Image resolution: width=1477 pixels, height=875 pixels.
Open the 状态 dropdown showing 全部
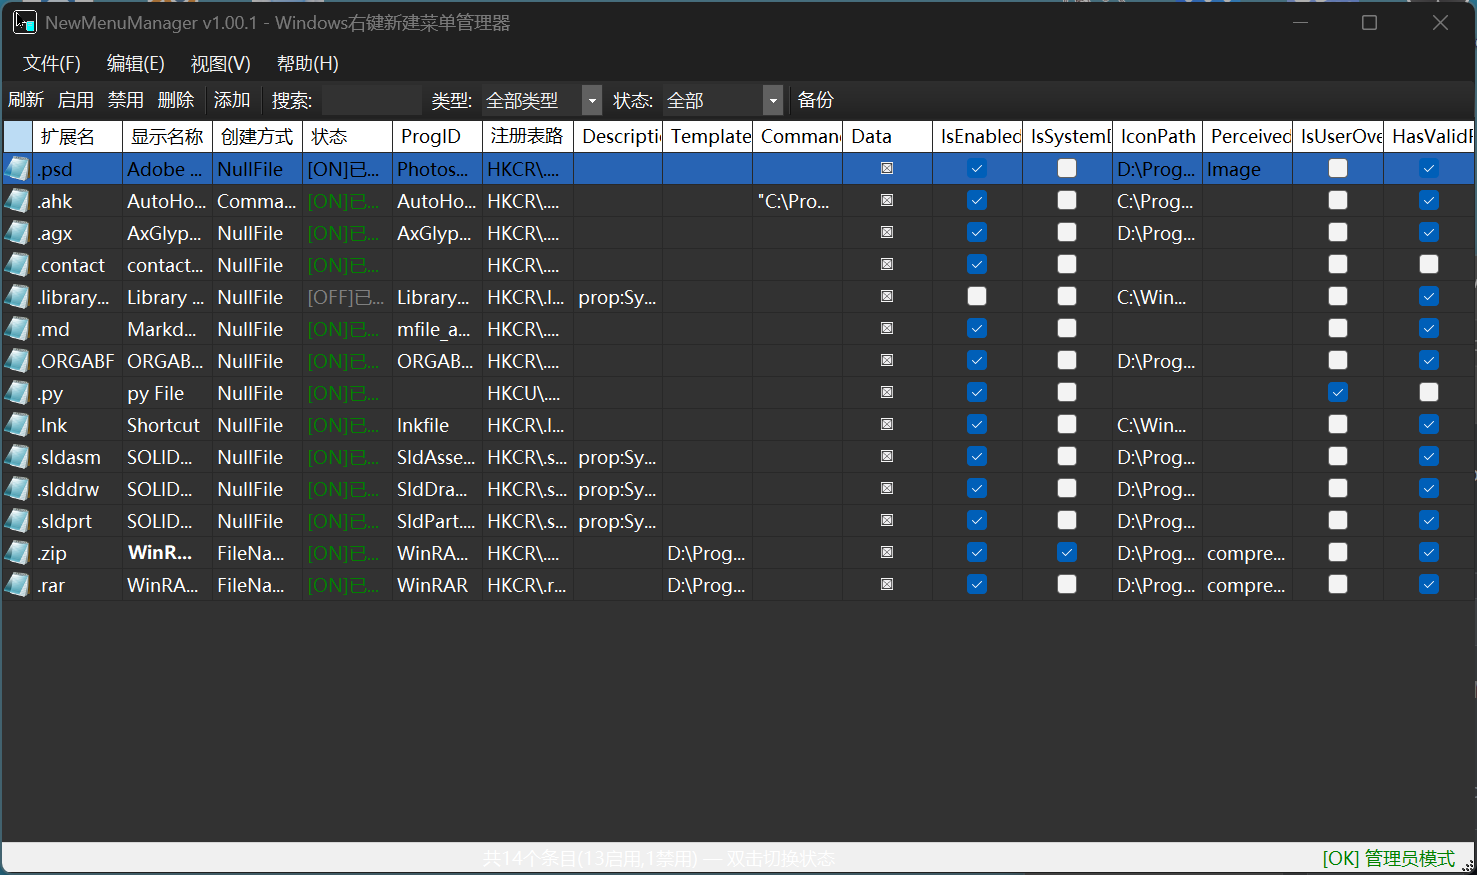[x=722, y=100]
